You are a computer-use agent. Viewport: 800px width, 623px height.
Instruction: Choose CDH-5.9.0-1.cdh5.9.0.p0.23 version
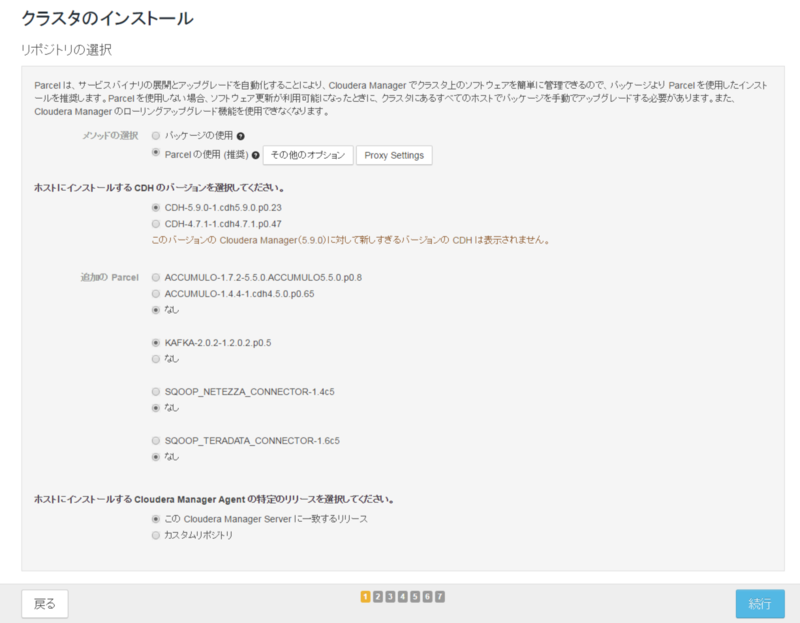156,208
